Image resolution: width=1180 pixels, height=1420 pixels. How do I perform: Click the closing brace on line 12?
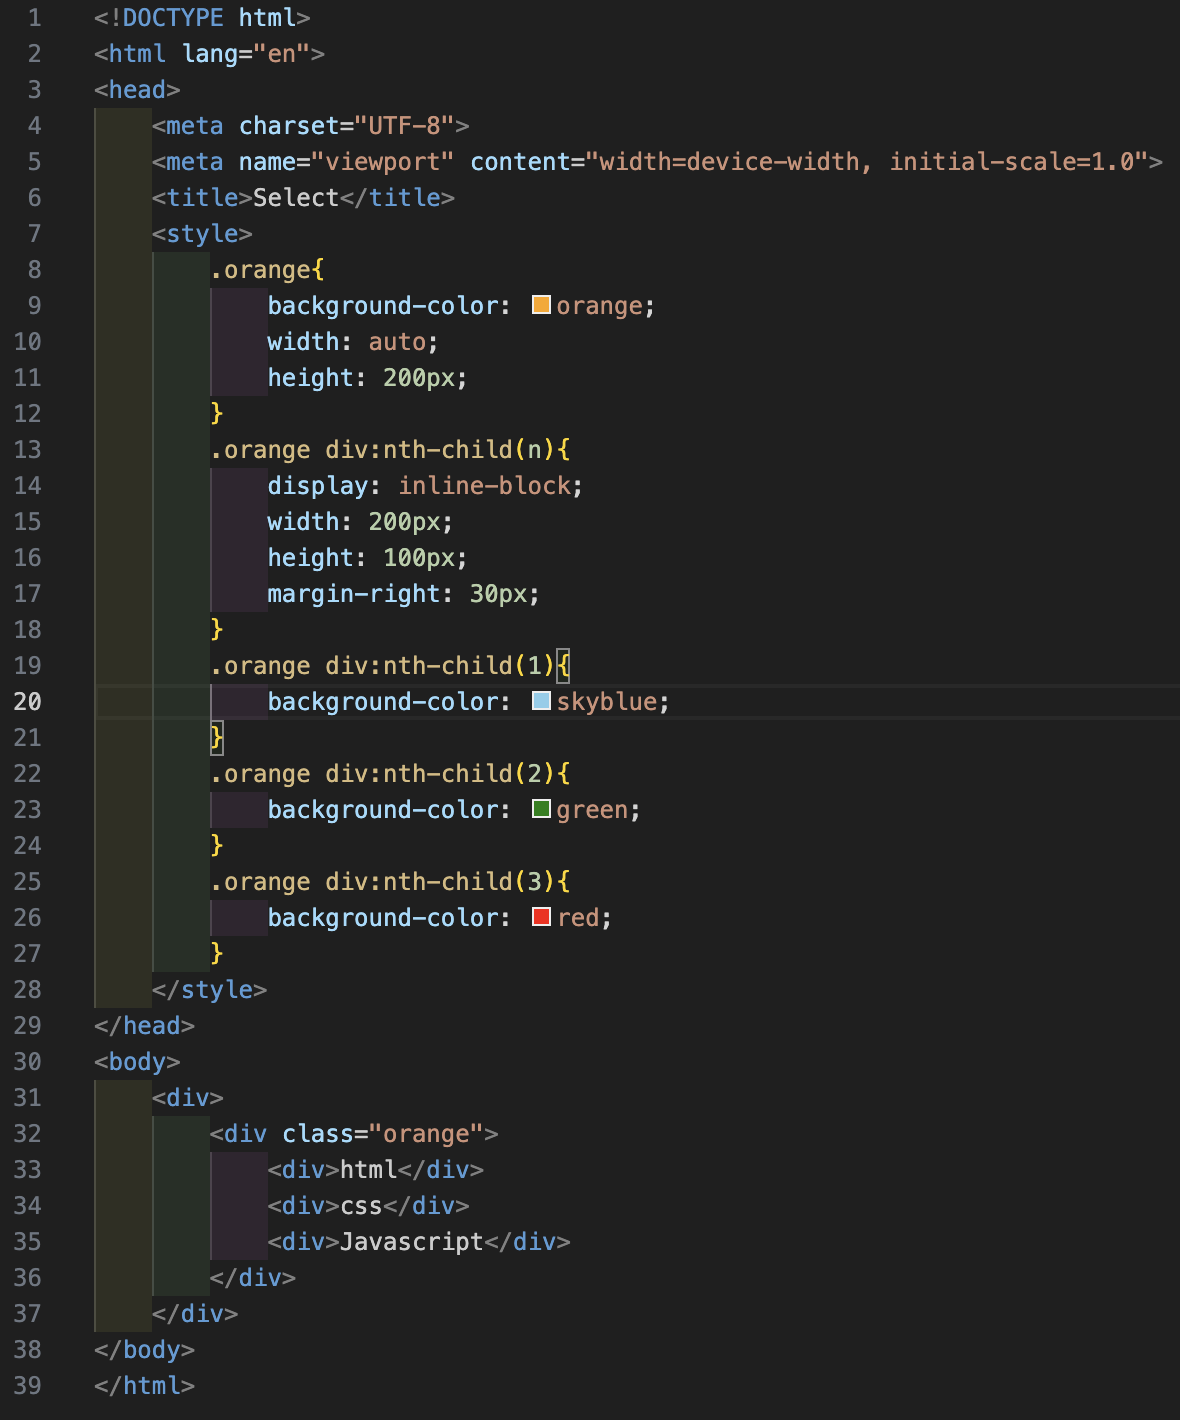(x=217, y=414)
